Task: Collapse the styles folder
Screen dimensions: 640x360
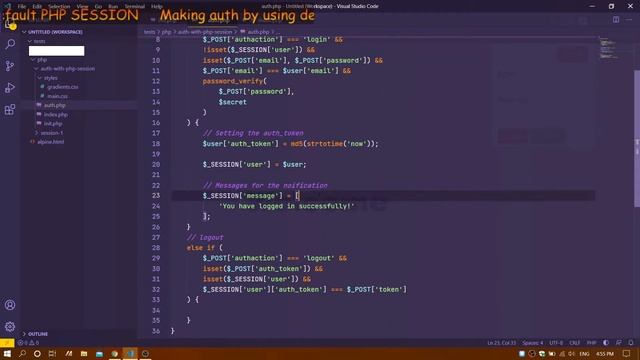Action: click(48, 78)
